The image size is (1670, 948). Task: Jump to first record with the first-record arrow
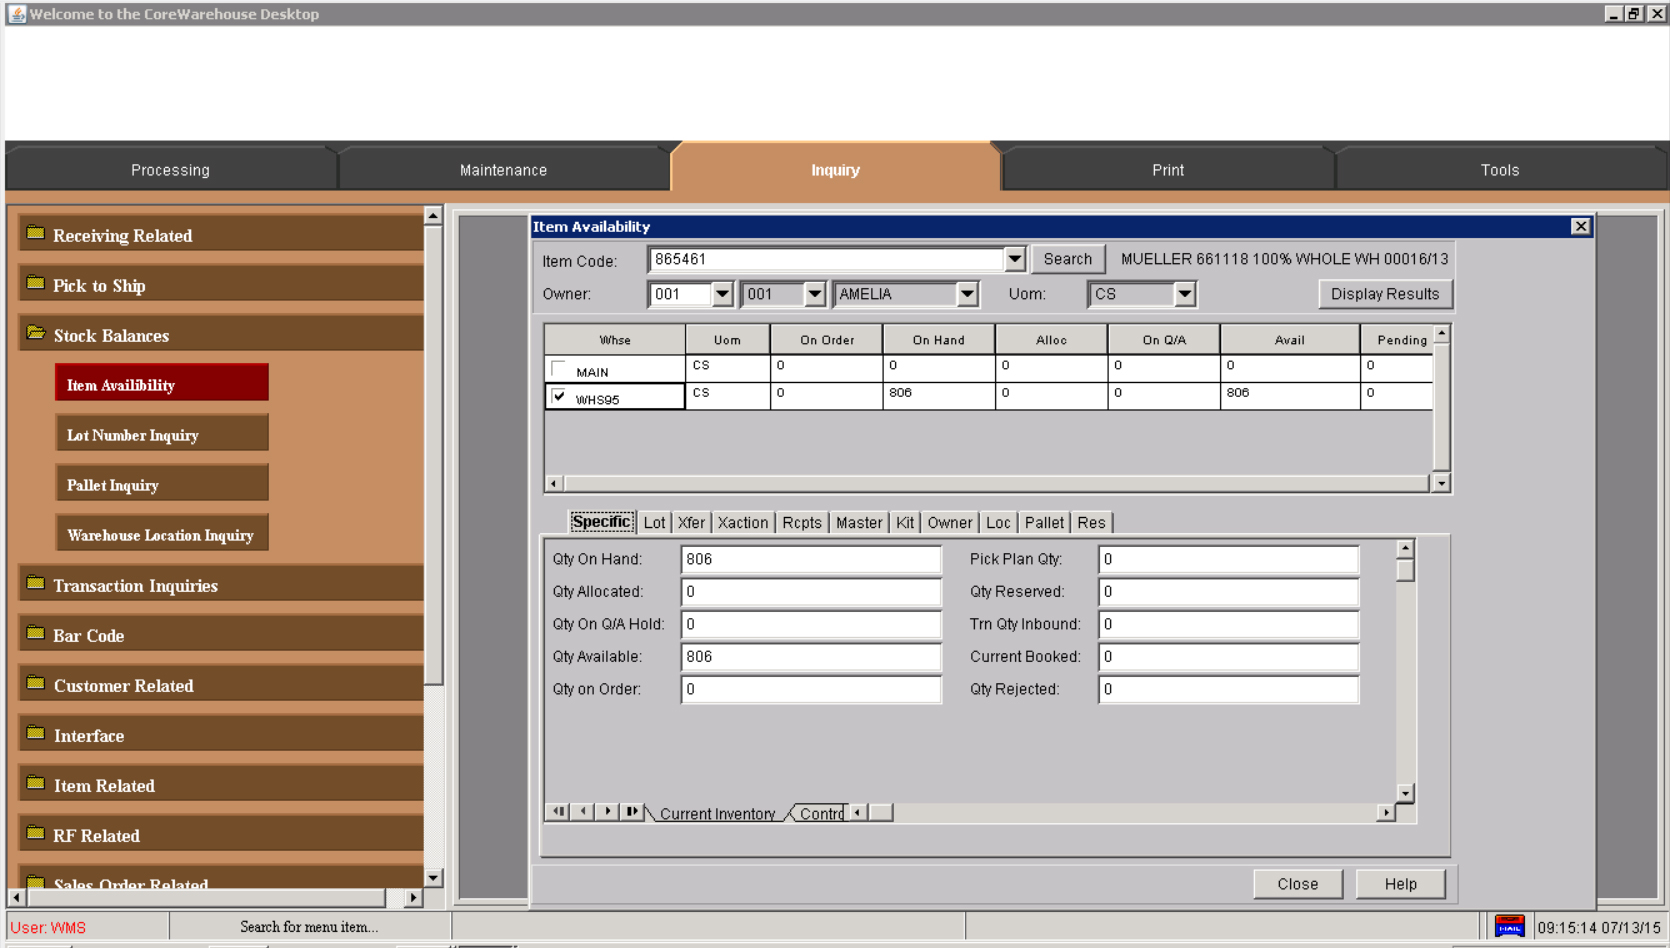pos(558,811)
